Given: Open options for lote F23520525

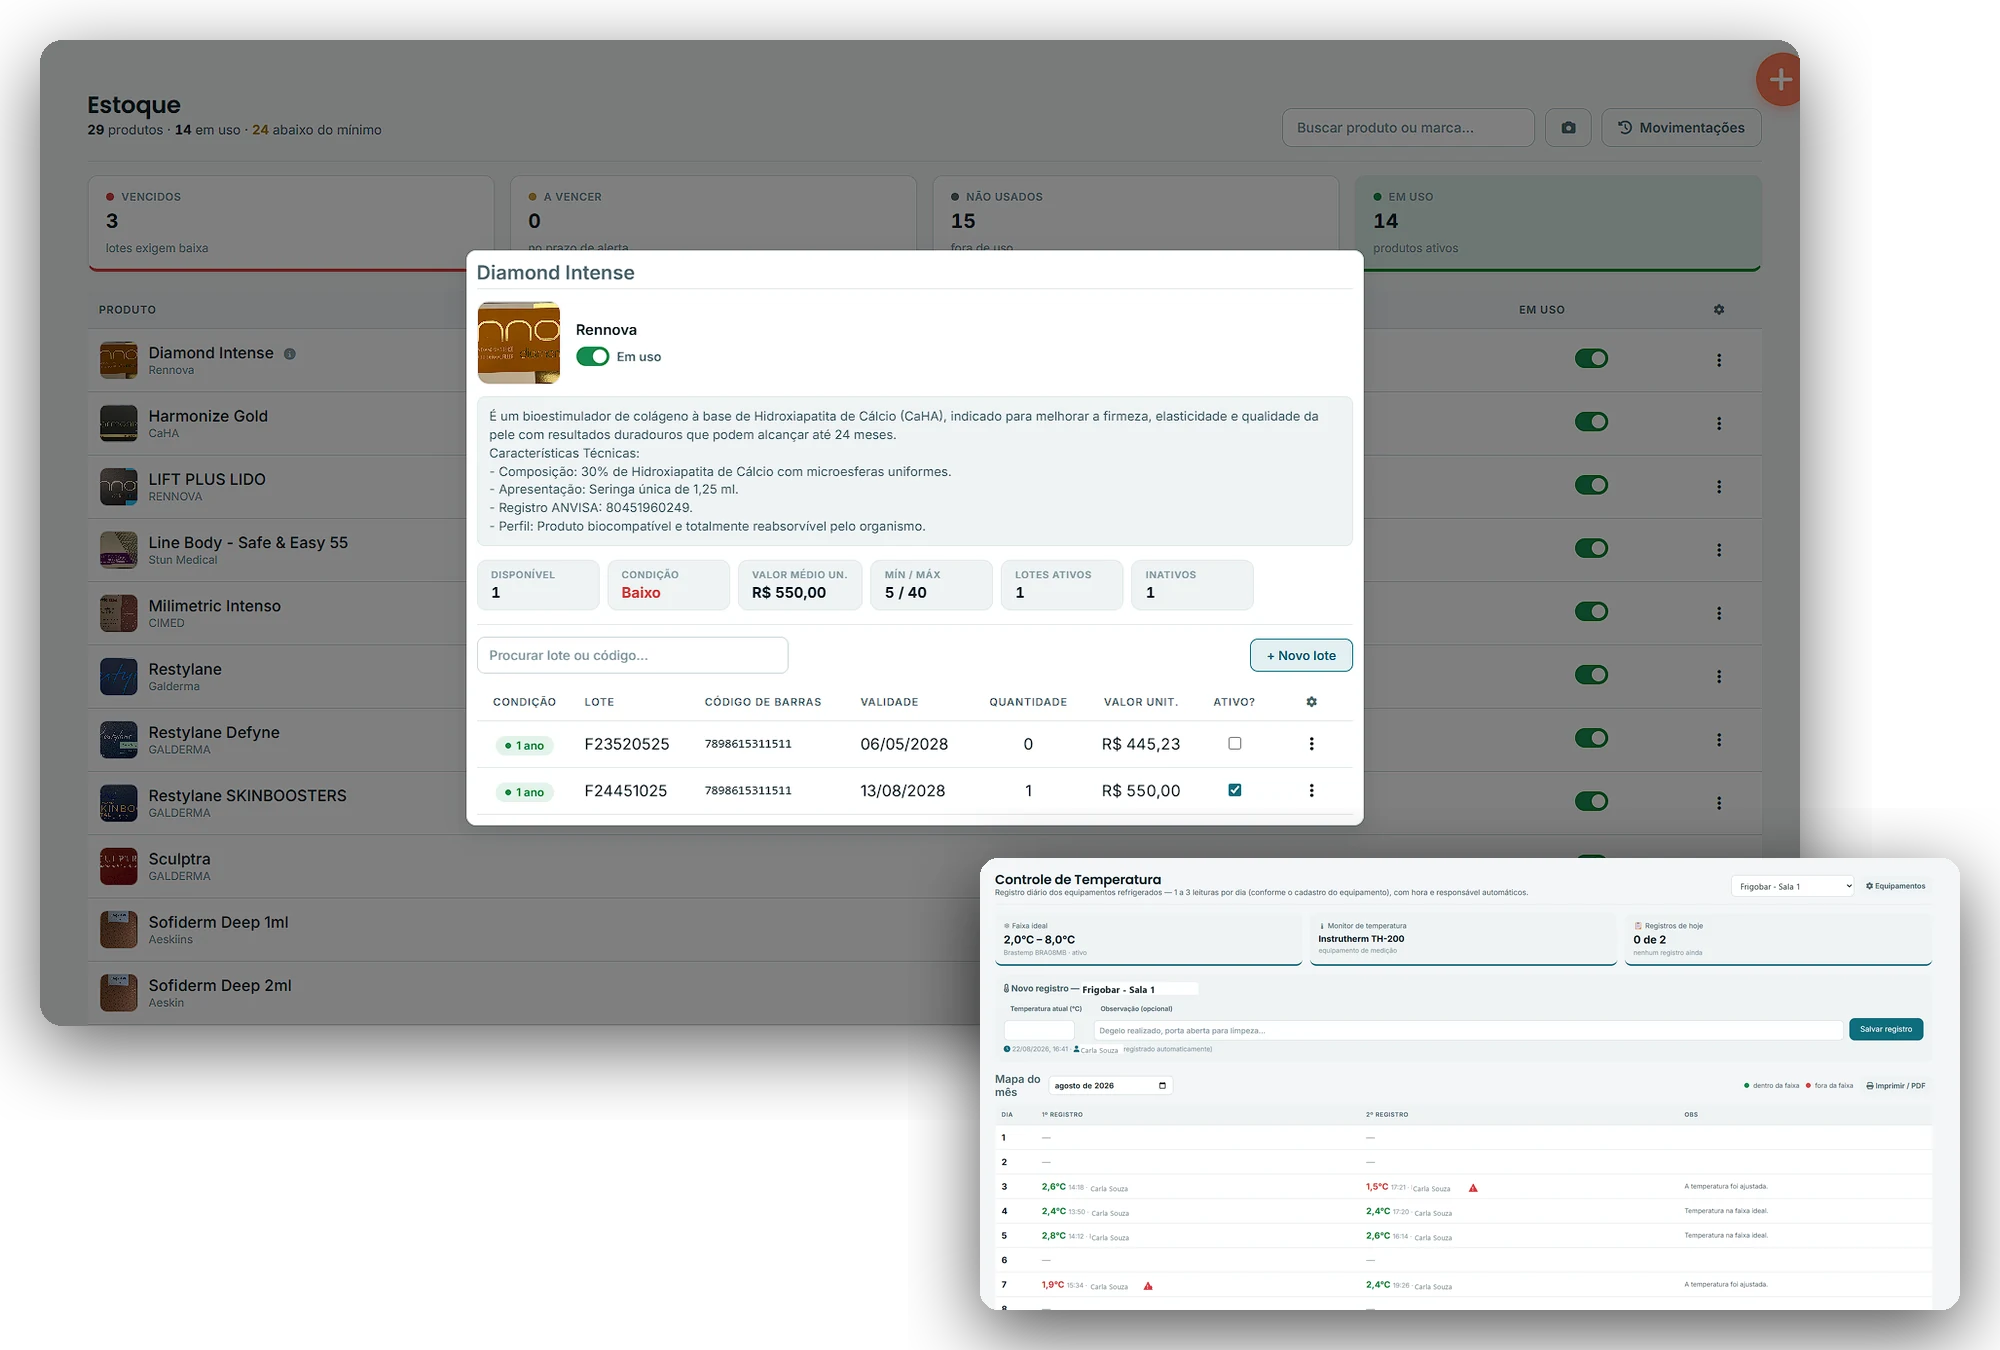Looking at the screenshot, I should 1311,744.
